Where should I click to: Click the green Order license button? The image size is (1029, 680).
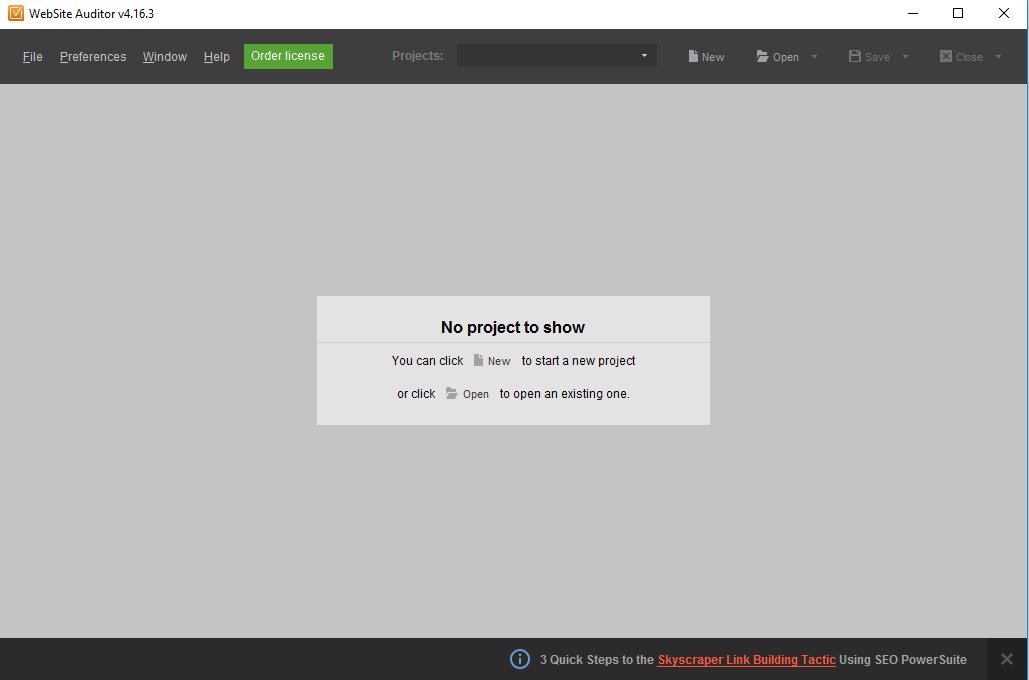(288, 56)
